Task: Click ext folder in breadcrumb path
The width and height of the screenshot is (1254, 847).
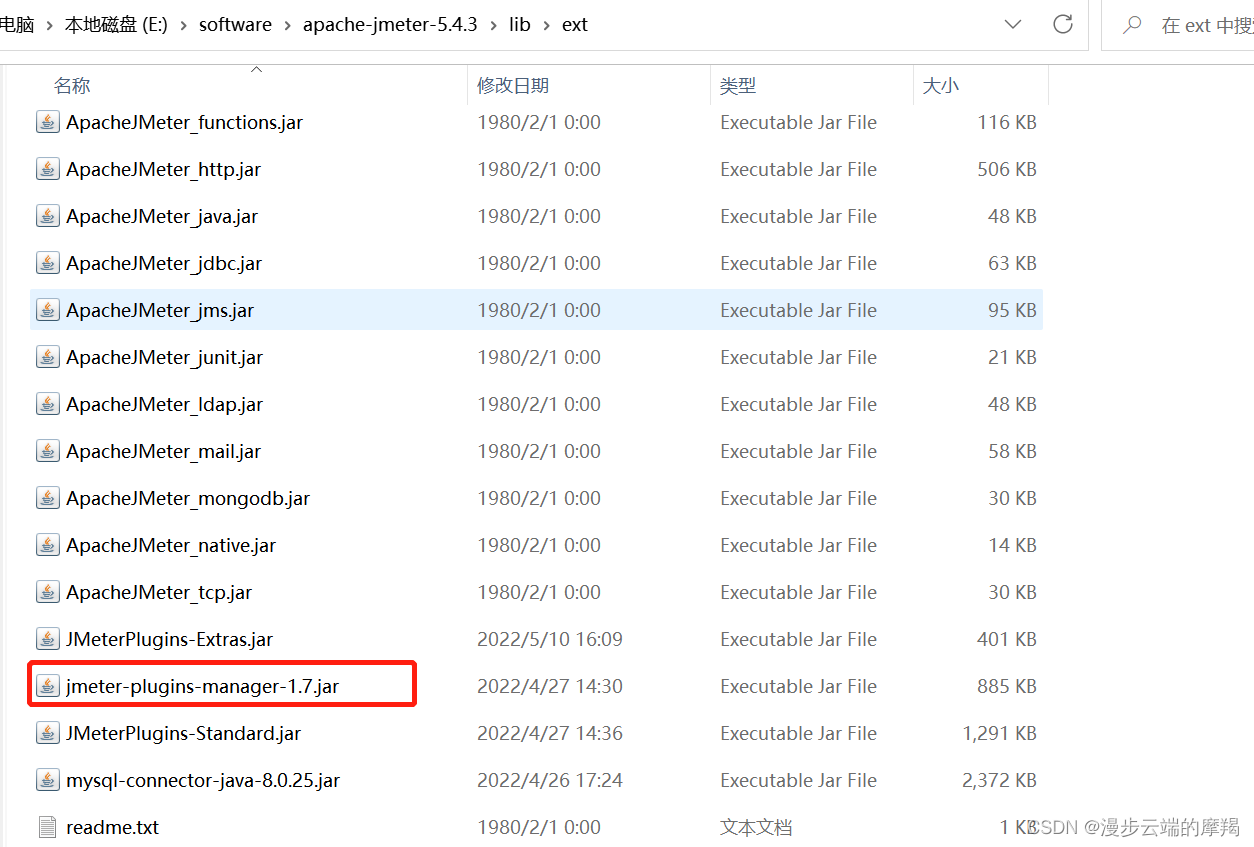Action: [x=575, y=25]
